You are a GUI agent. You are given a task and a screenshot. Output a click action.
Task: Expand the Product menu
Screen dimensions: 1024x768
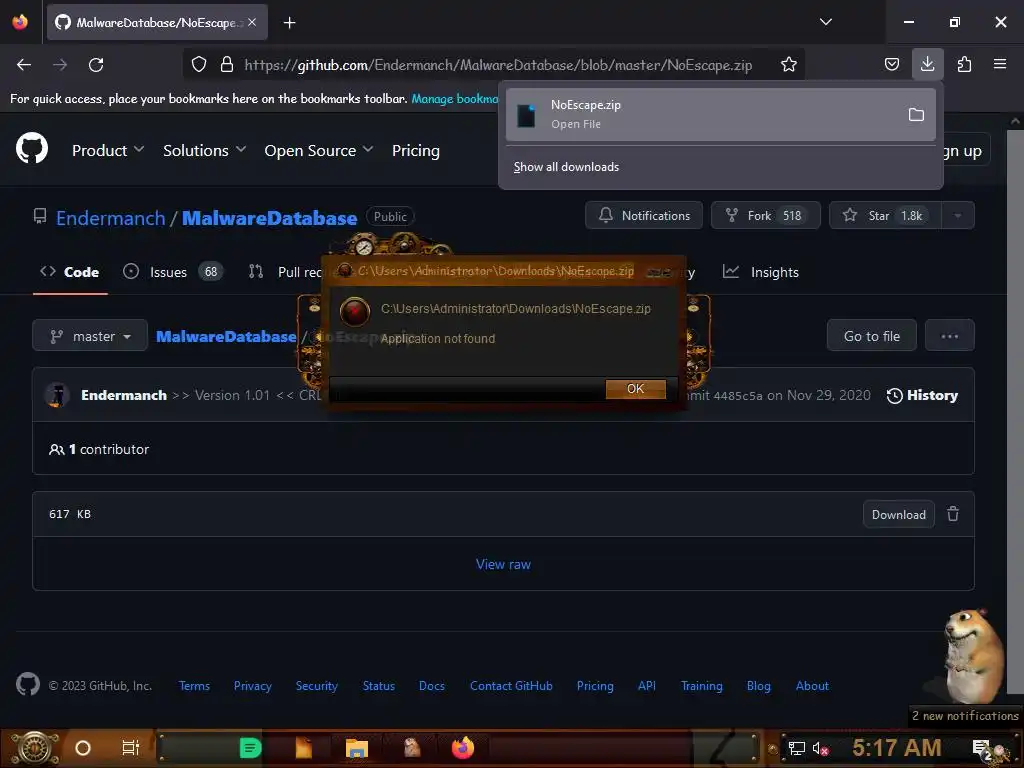tap(107, 150)
